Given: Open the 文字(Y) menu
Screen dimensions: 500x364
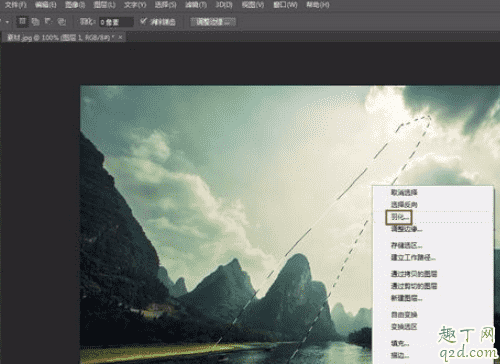Looking at the screenshot, I should [x=135, y=5].
